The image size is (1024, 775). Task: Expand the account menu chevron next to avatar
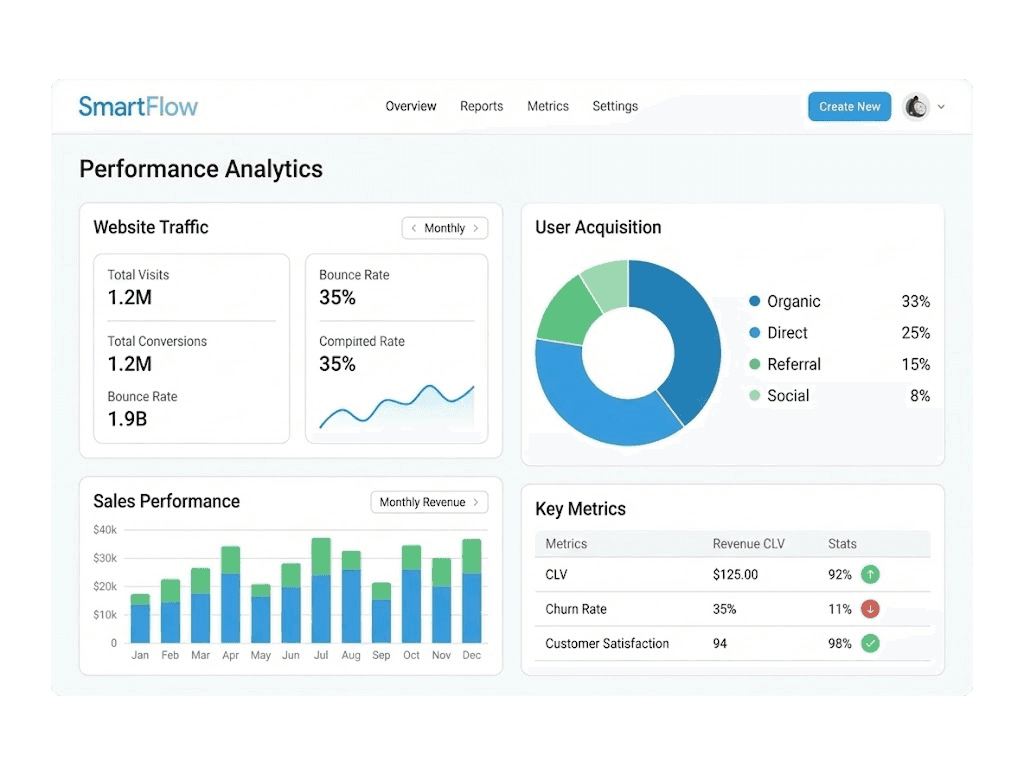pyautogui.click(x=941, y=106)
